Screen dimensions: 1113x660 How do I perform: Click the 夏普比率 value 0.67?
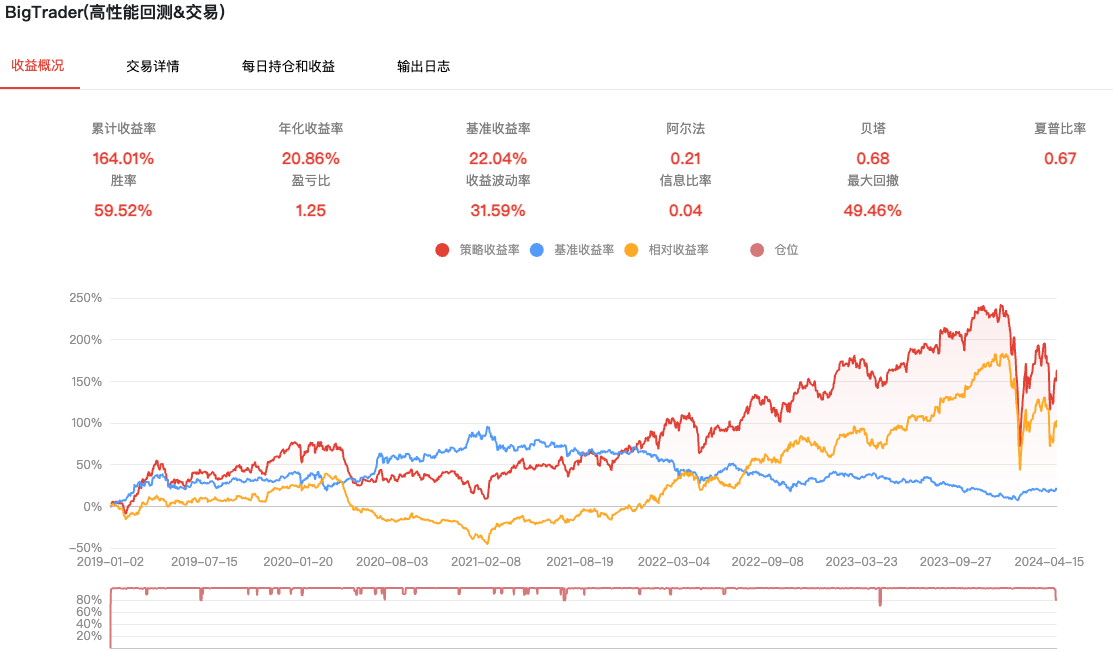point(1060,158)
